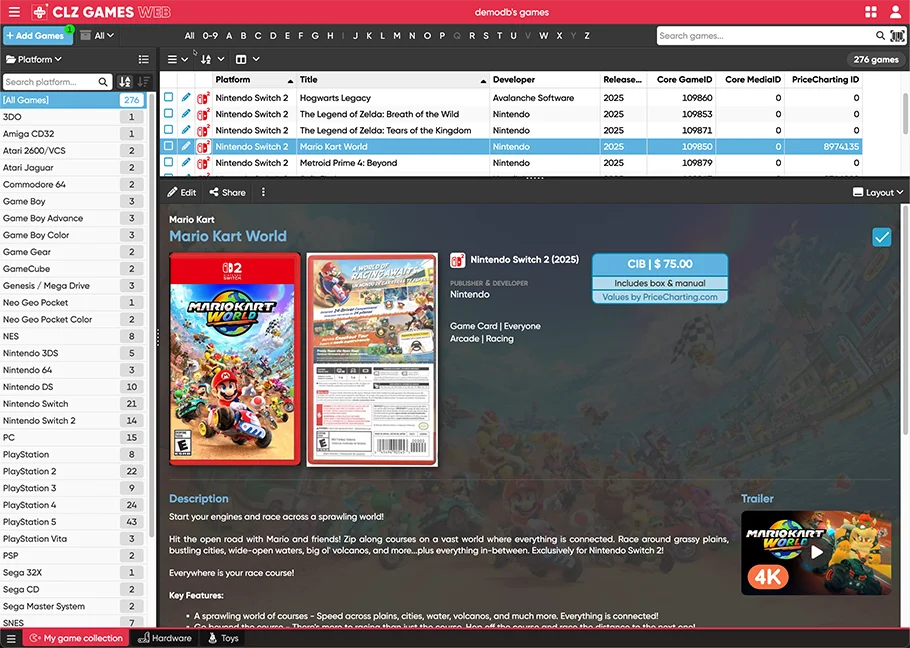
Task: Check Tears of the Kingdom row checkbox
Action: 168,129
